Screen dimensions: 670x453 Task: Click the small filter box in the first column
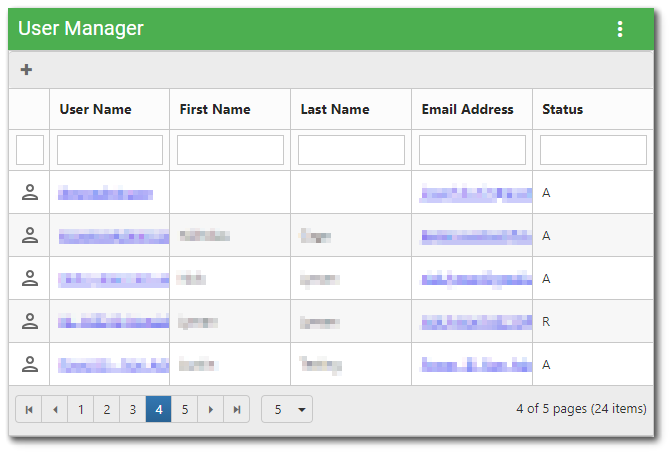pyautogui.click(x=30, y=150)
